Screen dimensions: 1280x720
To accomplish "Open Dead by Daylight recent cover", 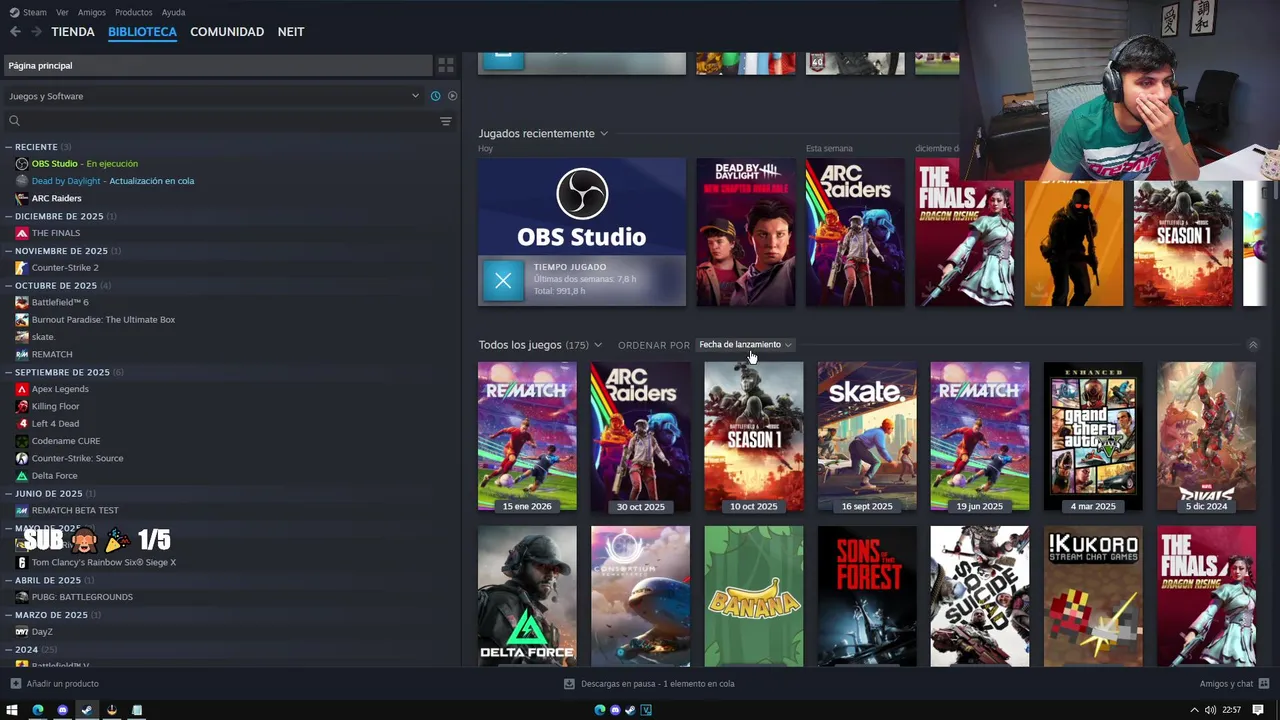I will click(746, 232).
